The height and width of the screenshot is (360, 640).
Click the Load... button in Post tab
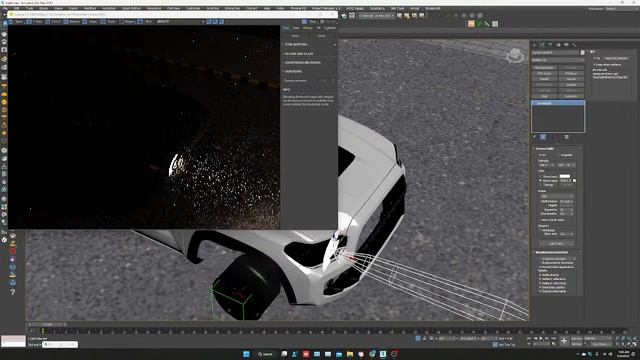pyautogui.click(x=322, y=36)
